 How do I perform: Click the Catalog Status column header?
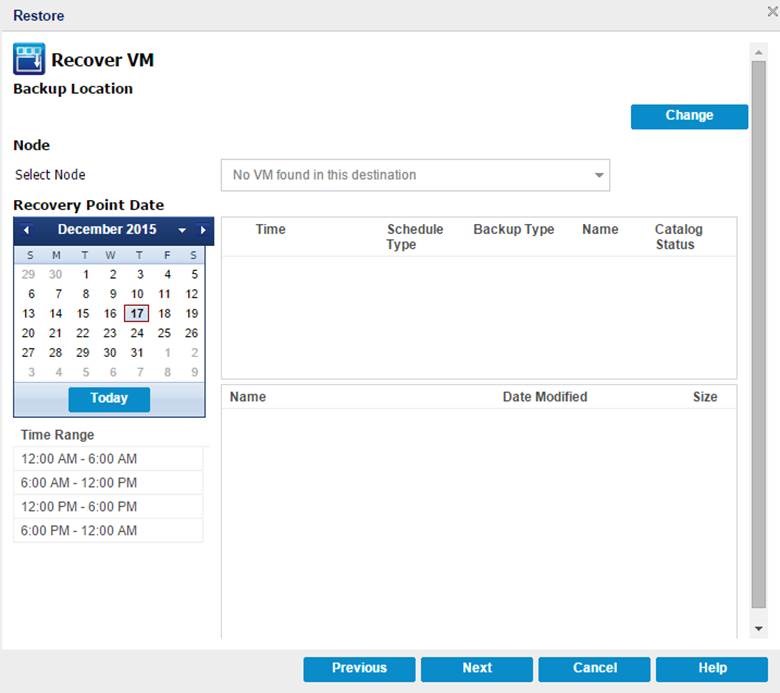pyautogui.click(x=678, y=237)
